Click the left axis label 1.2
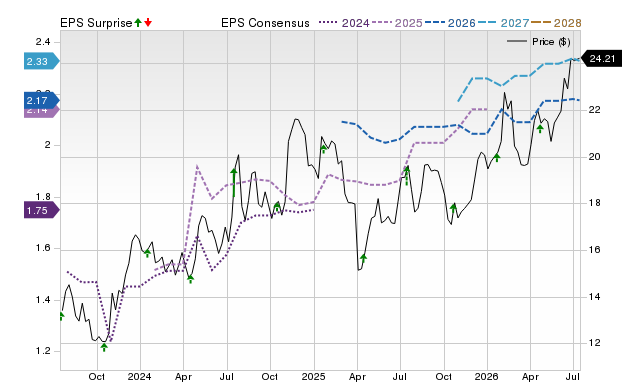The height and width of the screenshot is (382, 640). [43, 351]
